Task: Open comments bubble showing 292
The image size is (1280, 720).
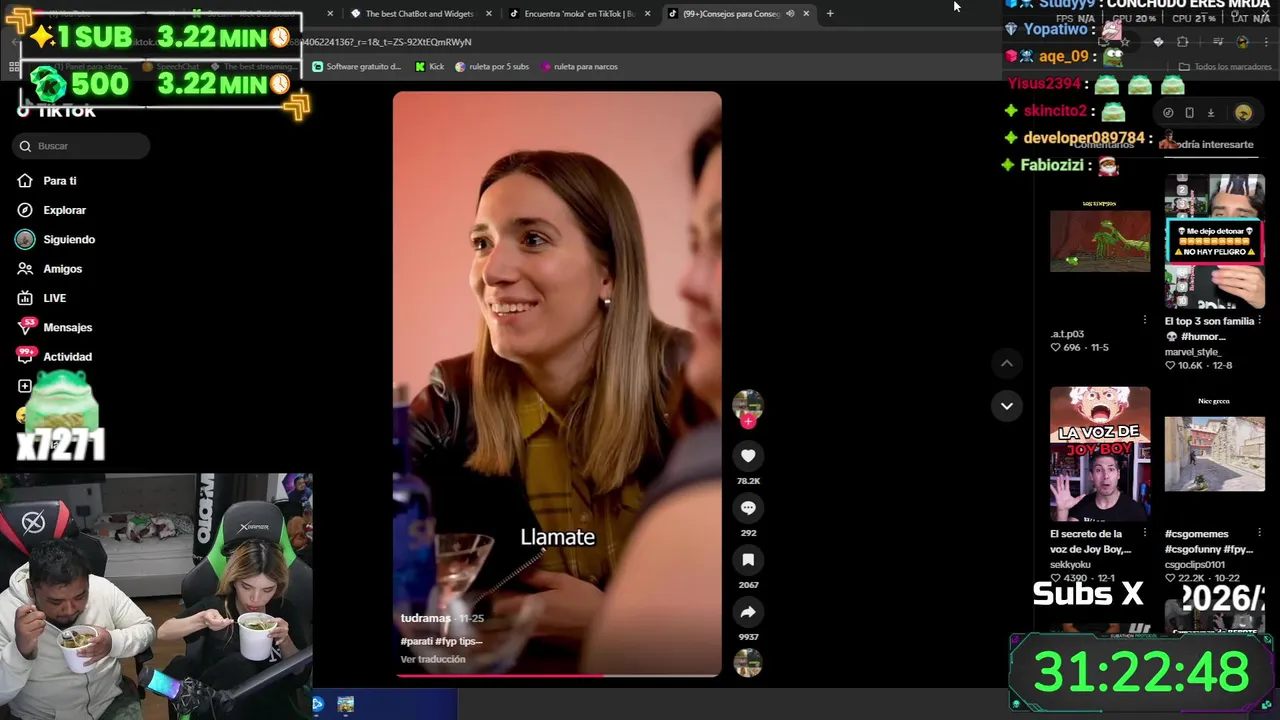Action: point(748,508)
